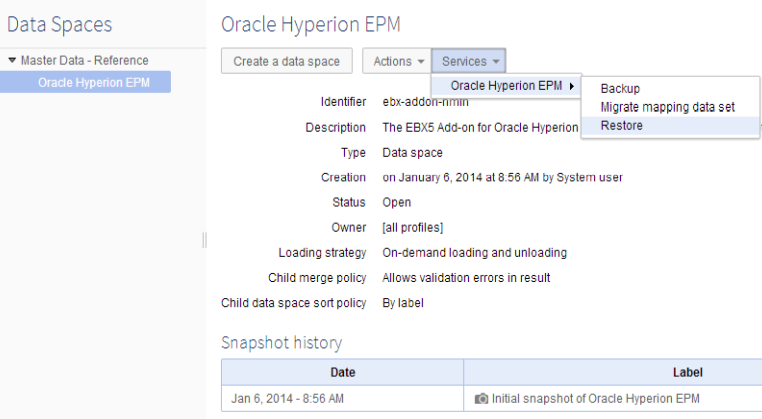Click the Snapshot history heading
Viewport: 762px width, 419px height.
(x=281, y=343)
